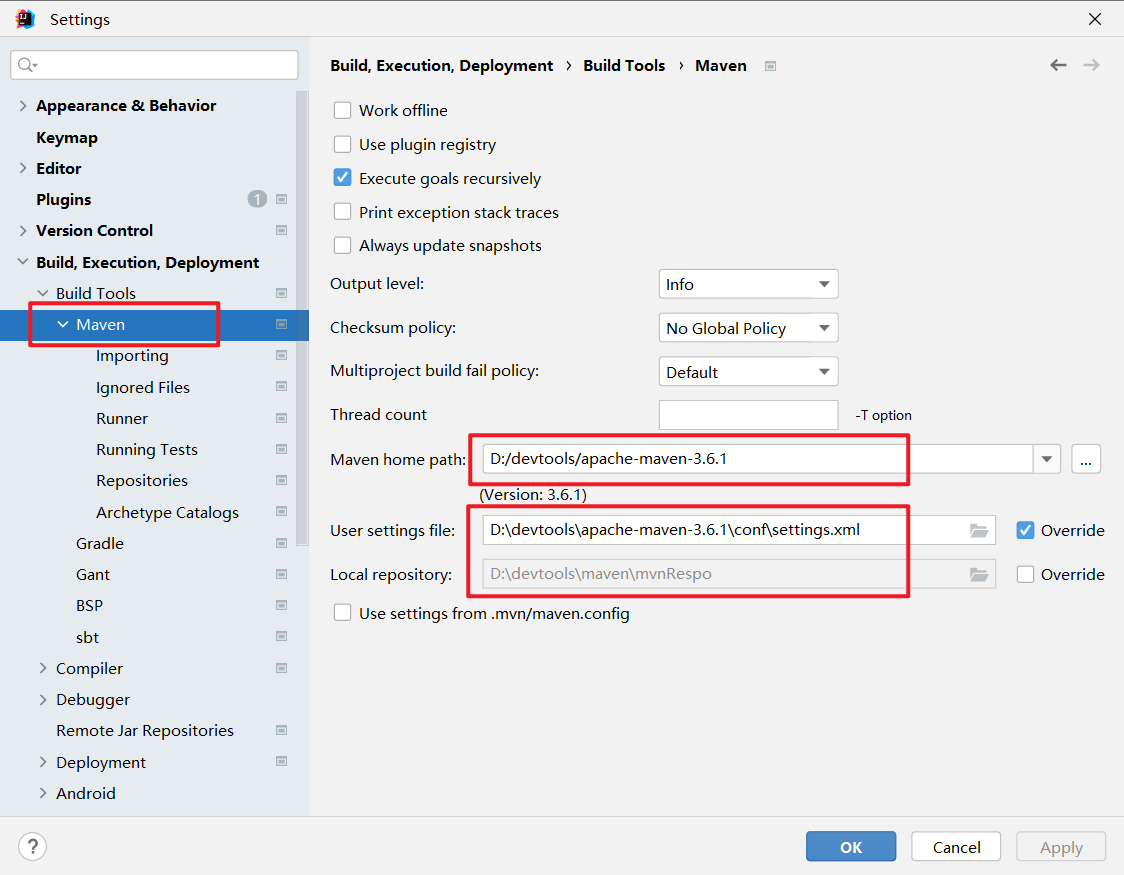The width and height of the screenshot is (1124, 875).
Task: Open the Checksum policy dropdown
Action: click(x=748, y=328)
